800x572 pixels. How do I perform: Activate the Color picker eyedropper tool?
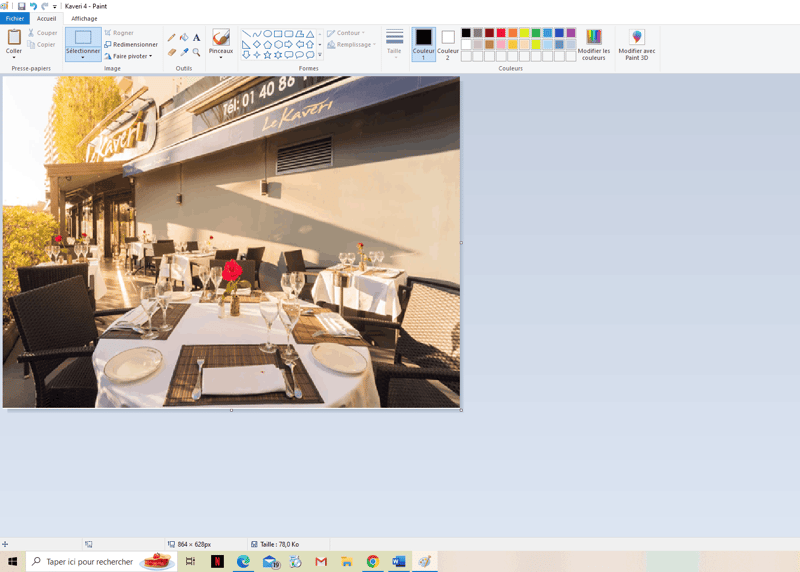(x=184, y=52)
